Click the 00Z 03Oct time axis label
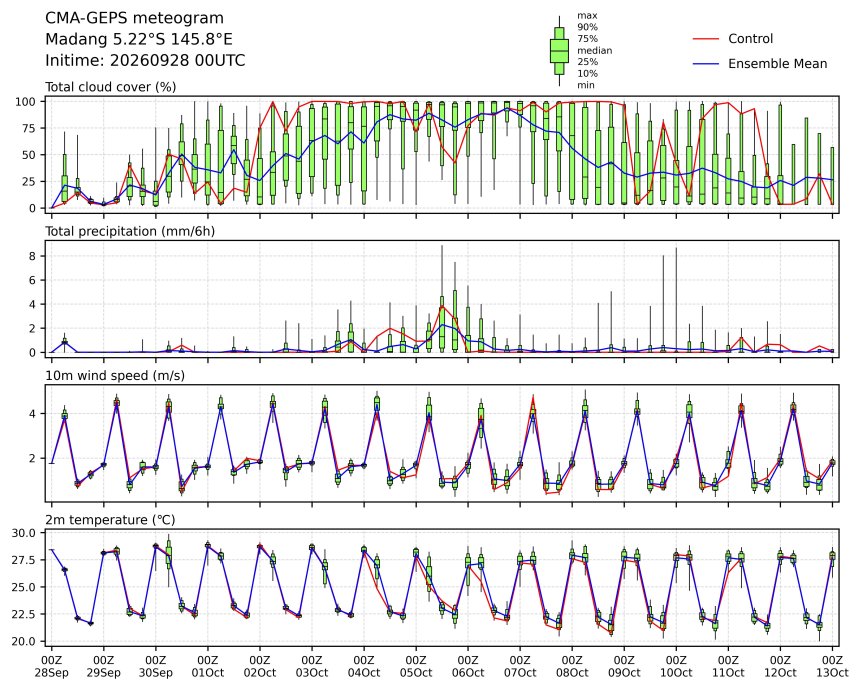Viewport: 860px width, 690px height. tap(312, 666)
